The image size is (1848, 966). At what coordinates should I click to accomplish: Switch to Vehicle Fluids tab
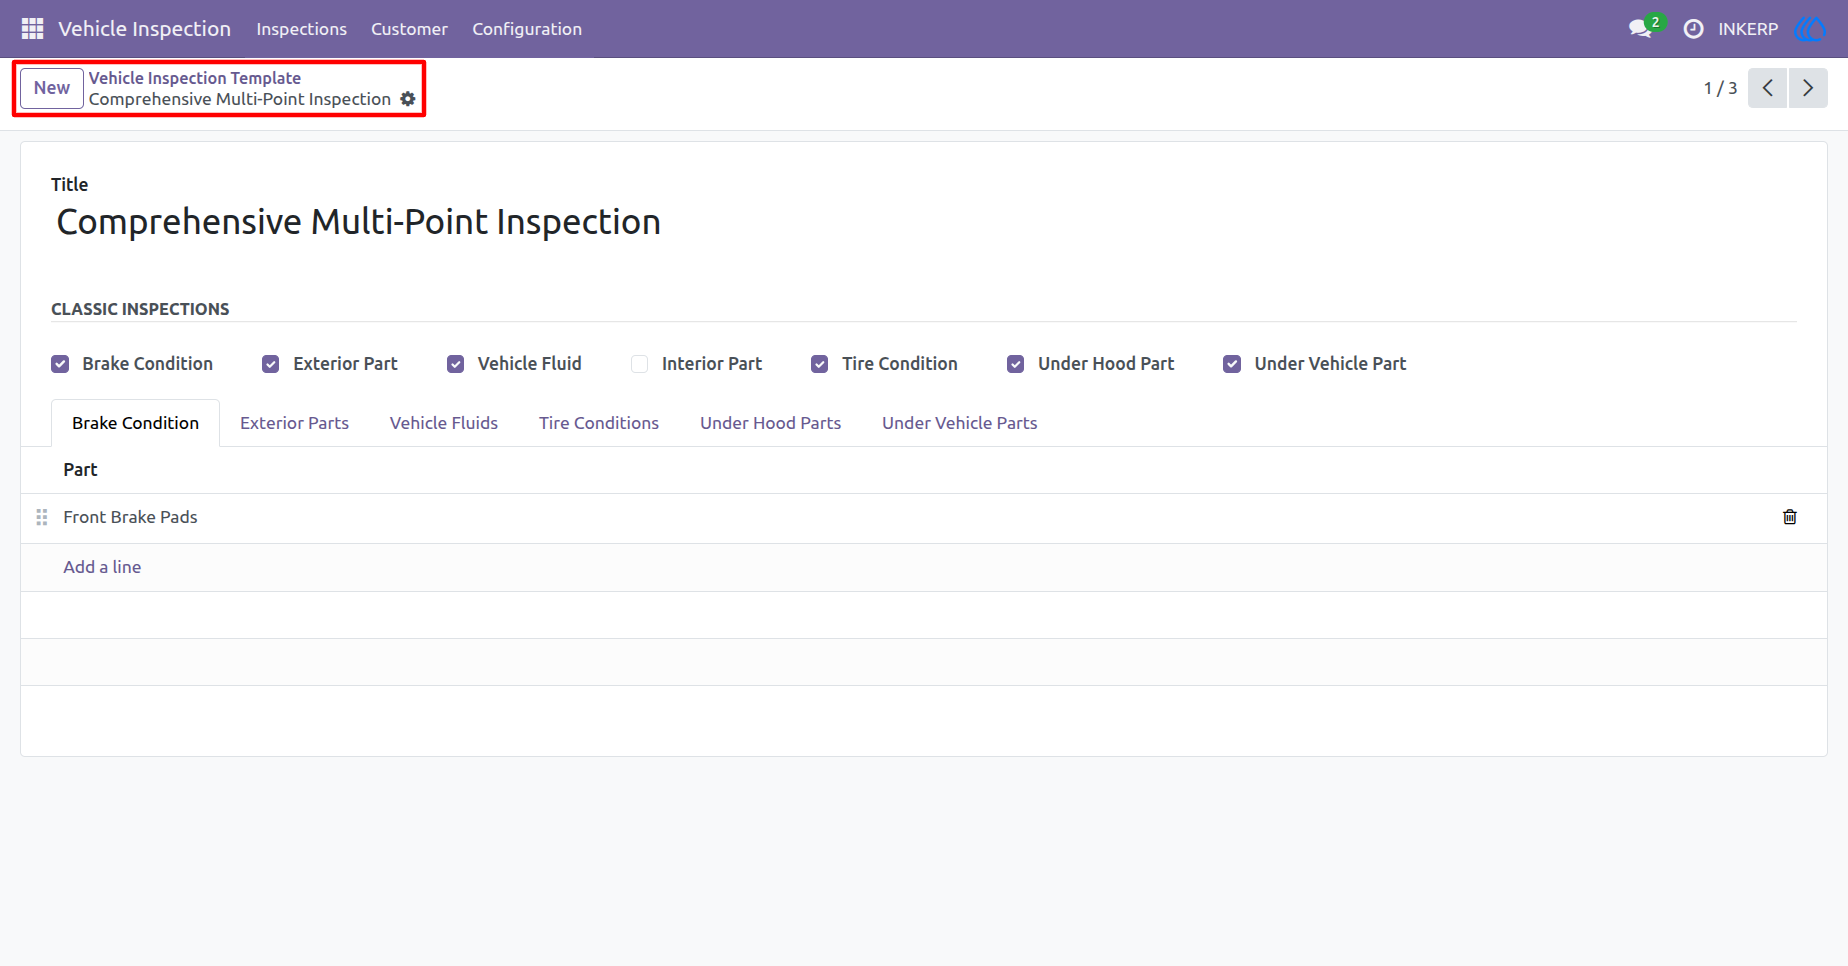click(x=444, y=423)
